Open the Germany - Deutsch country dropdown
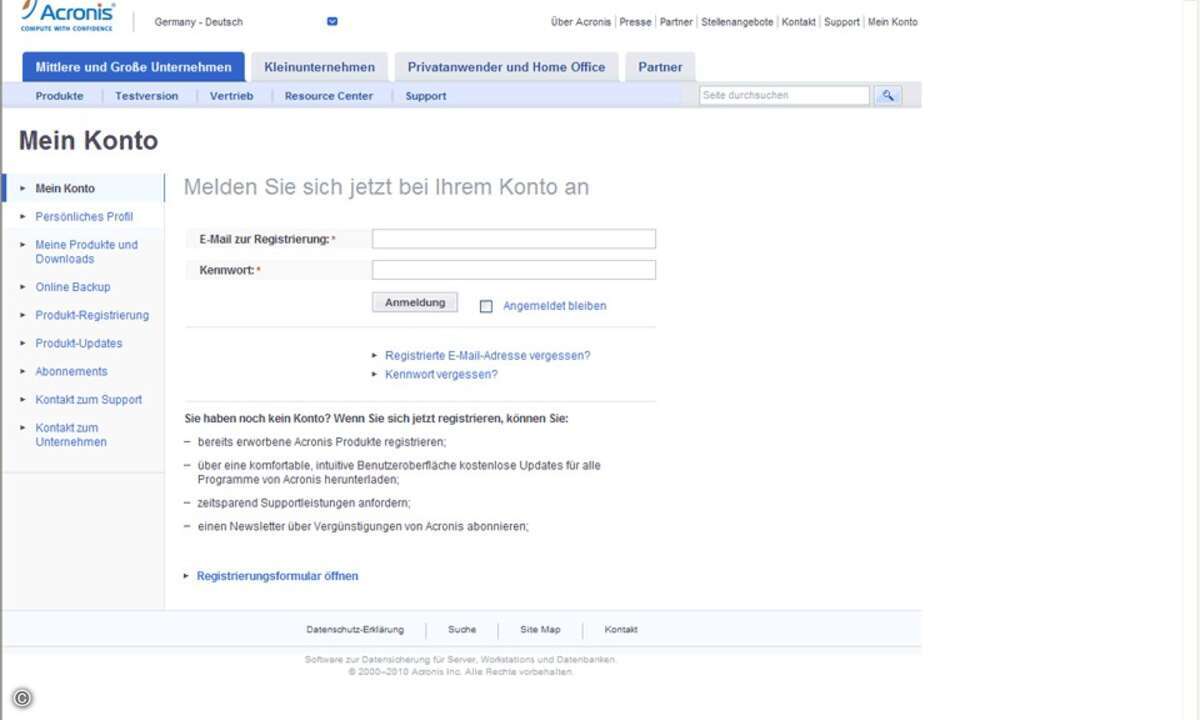 (333, 22)
